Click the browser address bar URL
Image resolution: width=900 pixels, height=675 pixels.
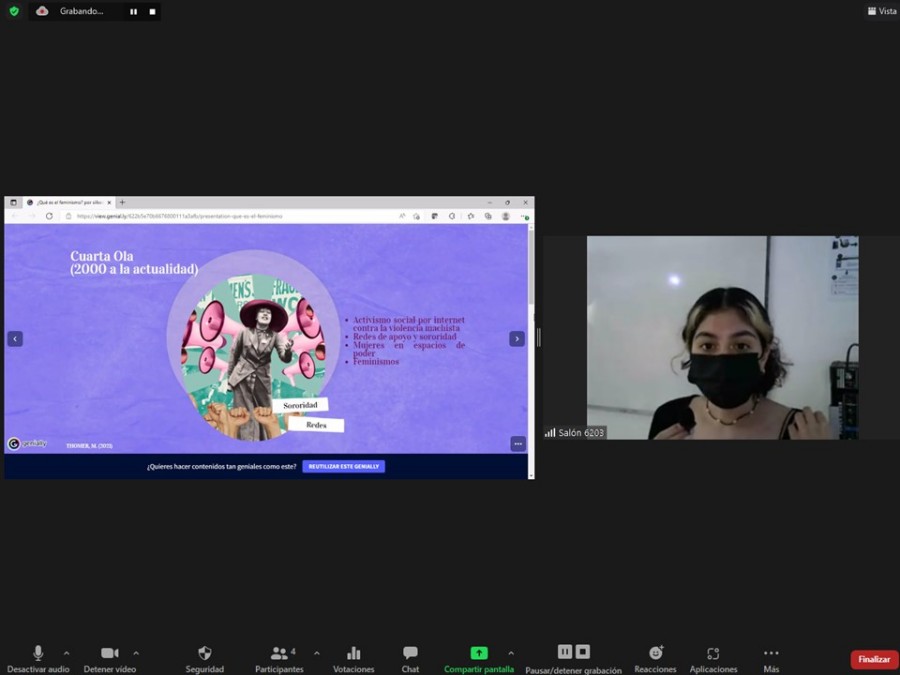(x=180, y=216)
